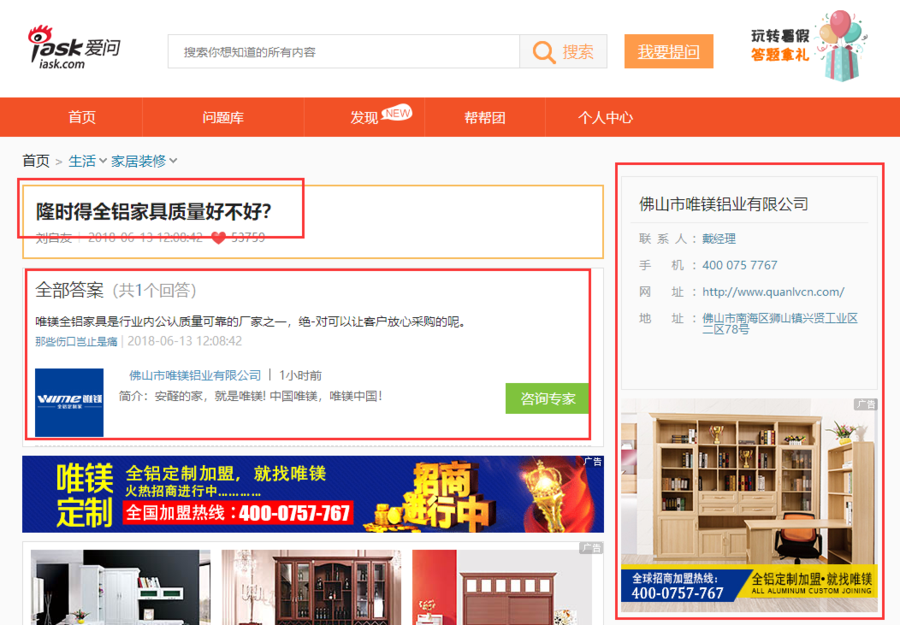Click the 咨询专家 green button
Viewport: 900px width, 625px height.
547,398
